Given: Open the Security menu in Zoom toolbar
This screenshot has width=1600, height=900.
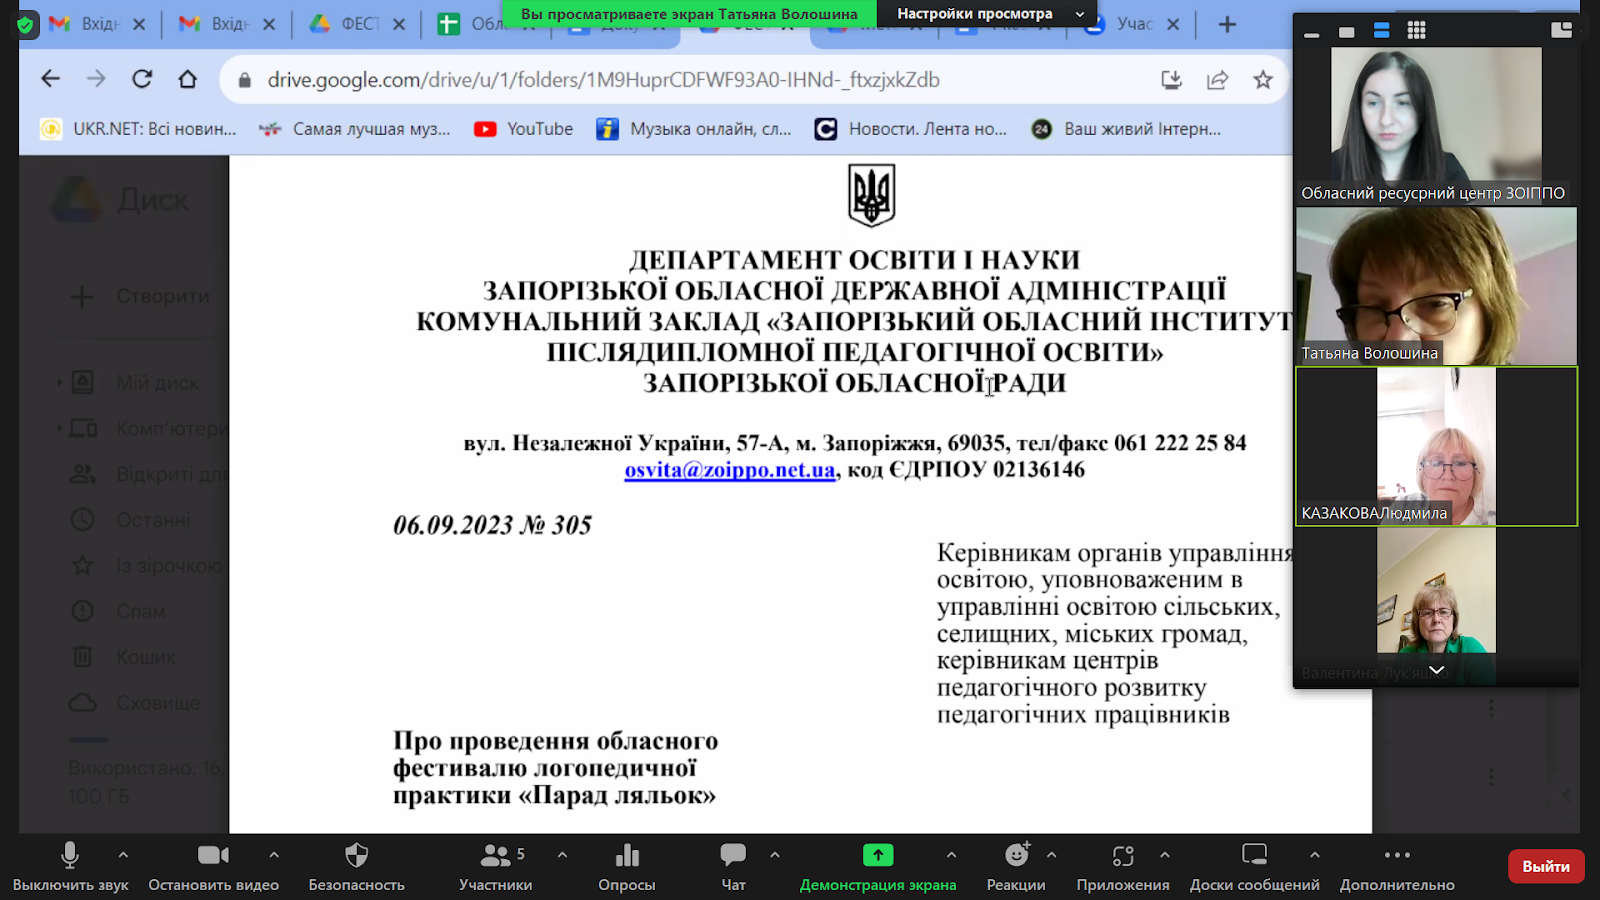Looking at the screenshot, I should click(x=356, y=866).
